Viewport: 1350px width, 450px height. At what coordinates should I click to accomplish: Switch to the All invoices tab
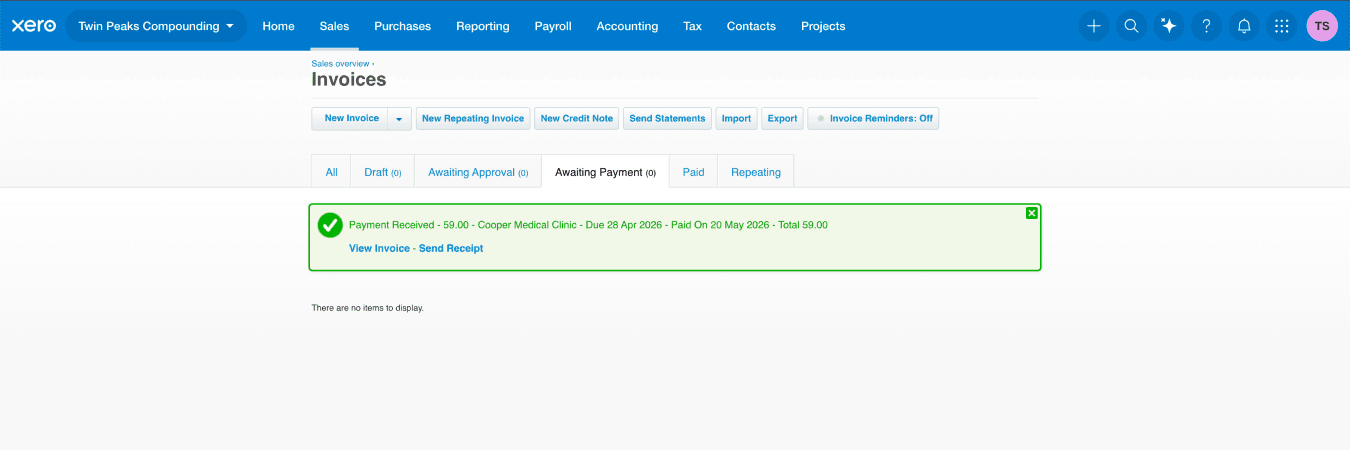331,172
